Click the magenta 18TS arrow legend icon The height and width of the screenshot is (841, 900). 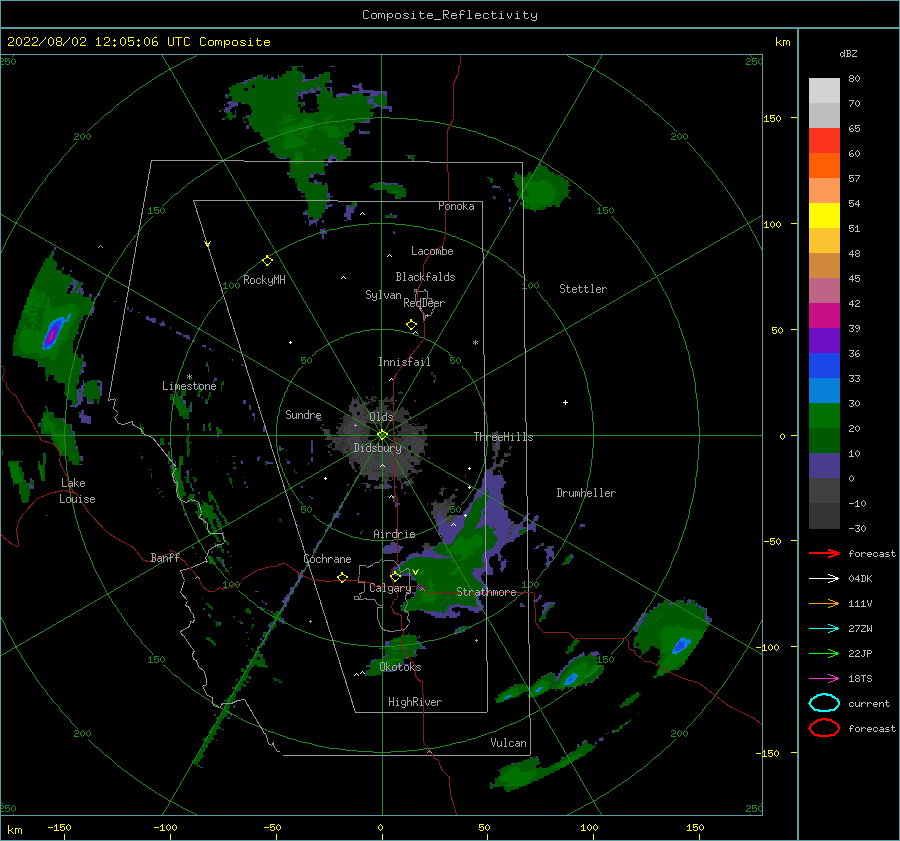click(824, 679)
